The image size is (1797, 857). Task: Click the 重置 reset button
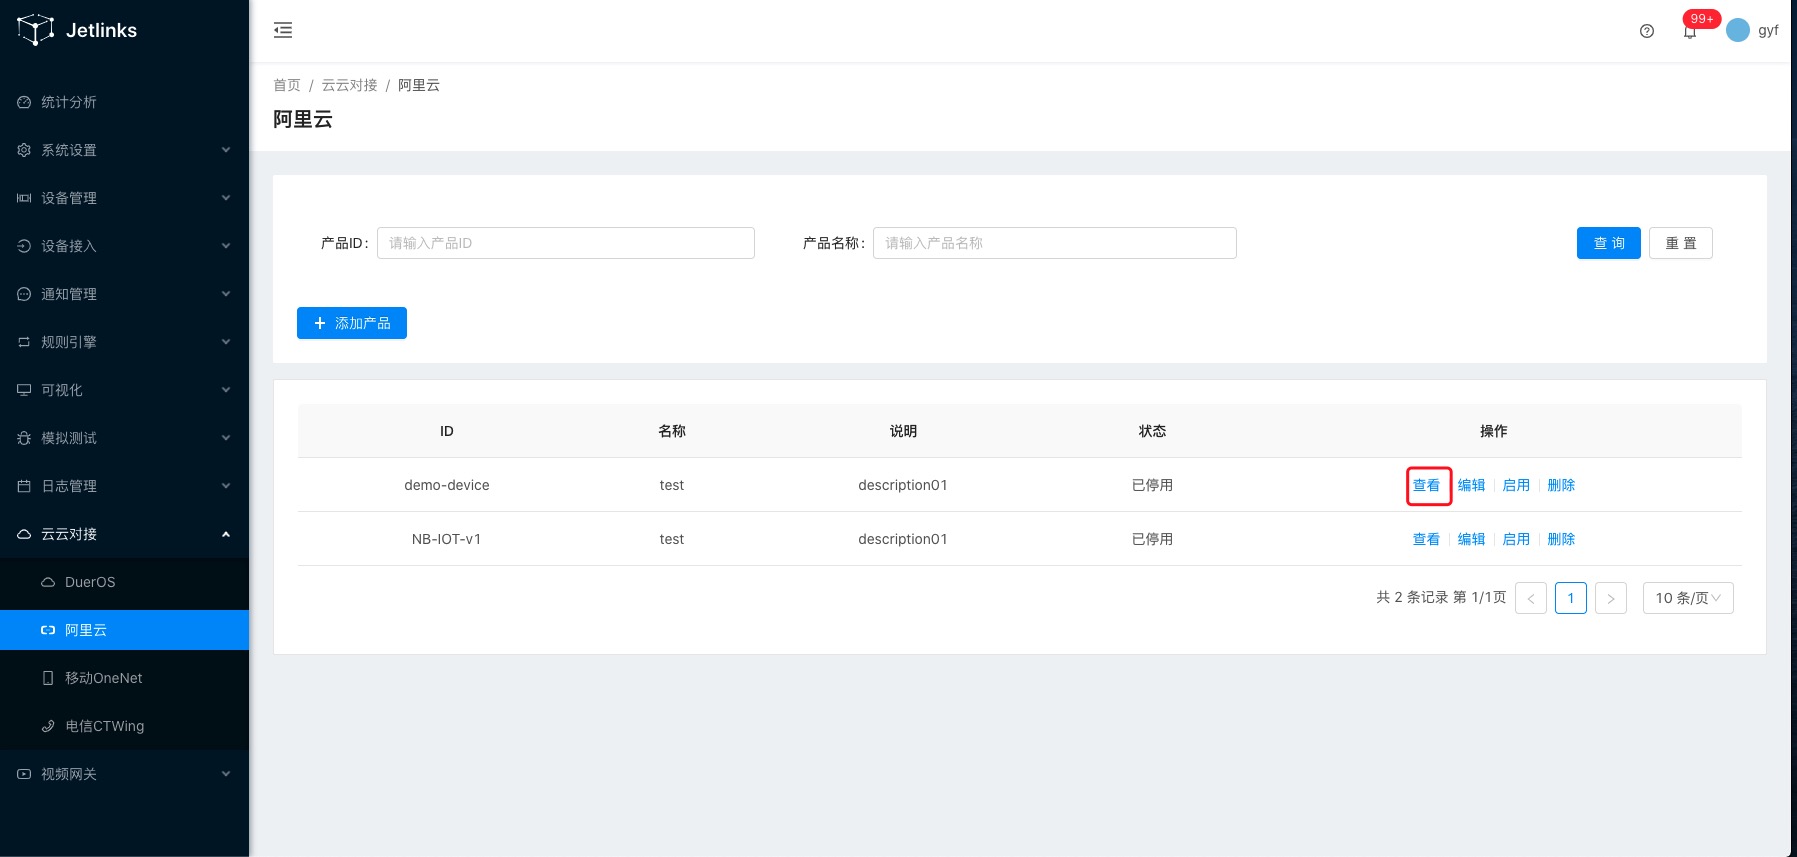(x=1680, y=243)
